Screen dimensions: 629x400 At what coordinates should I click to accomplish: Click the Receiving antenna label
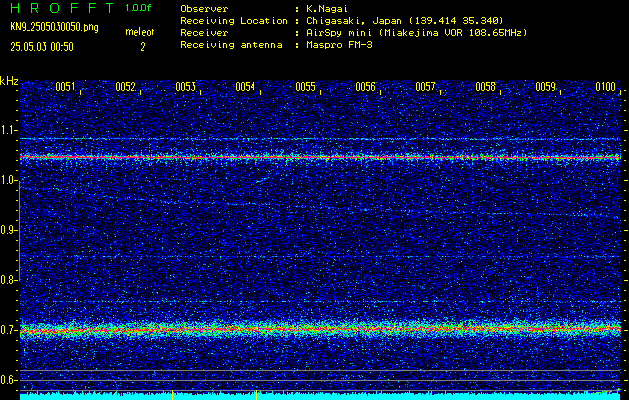(231, 45)
